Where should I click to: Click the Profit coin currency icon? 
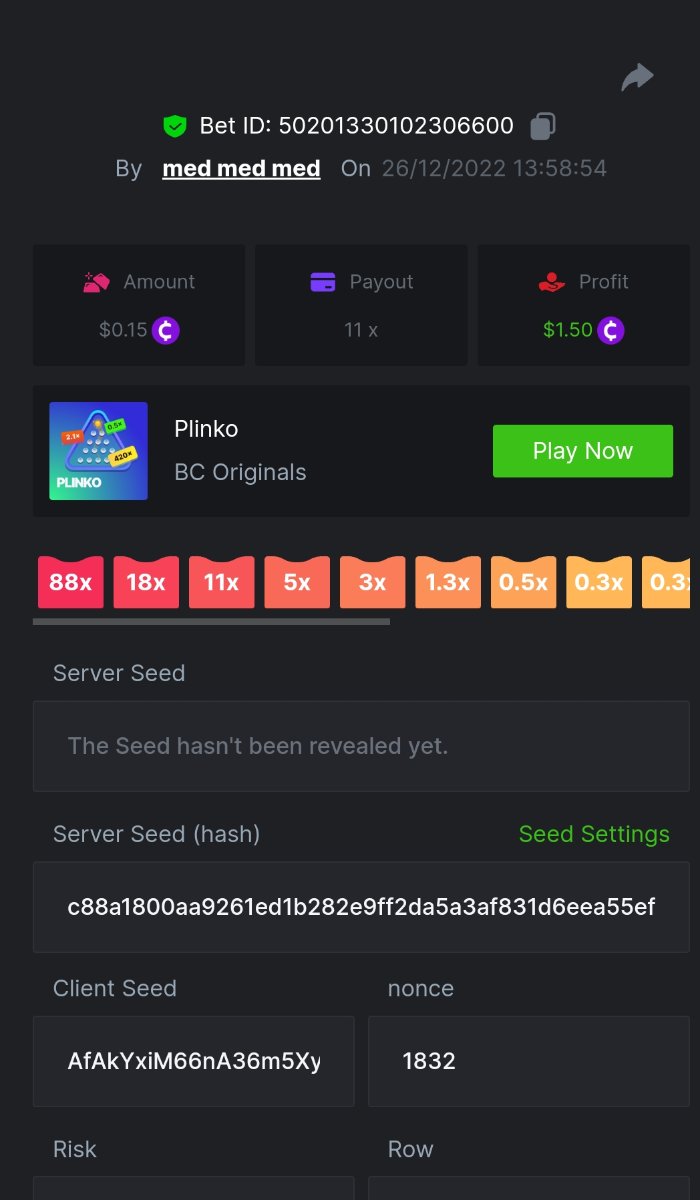611,330
